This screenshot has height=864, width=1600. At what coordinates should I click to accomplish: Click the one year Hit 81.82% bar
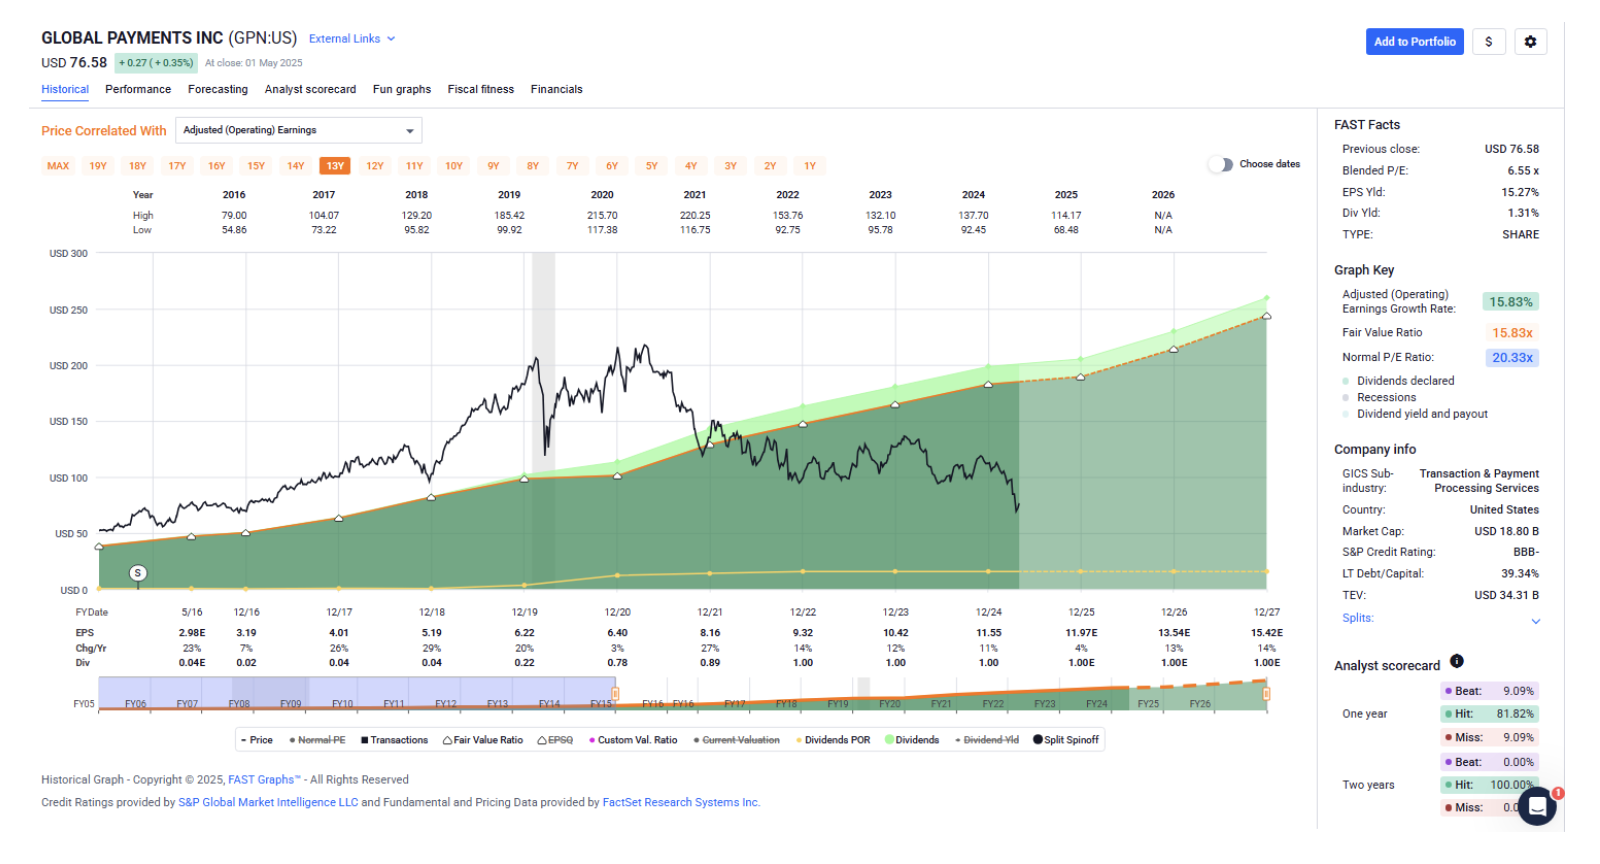click(1489, 714)
